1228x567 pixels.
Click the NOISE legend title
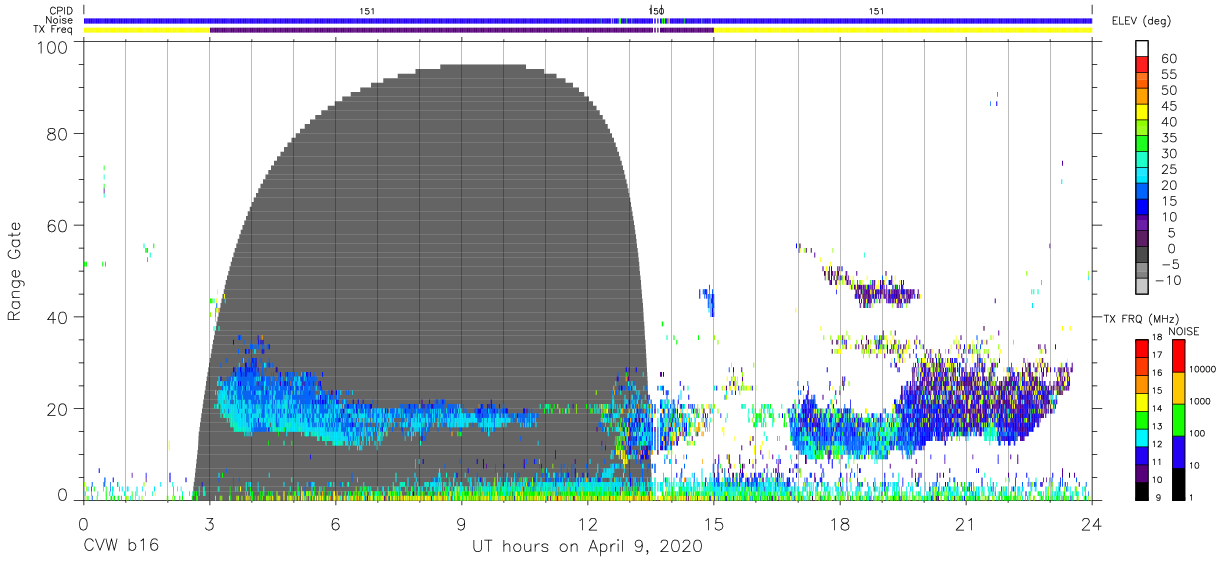click(1184, 331)
